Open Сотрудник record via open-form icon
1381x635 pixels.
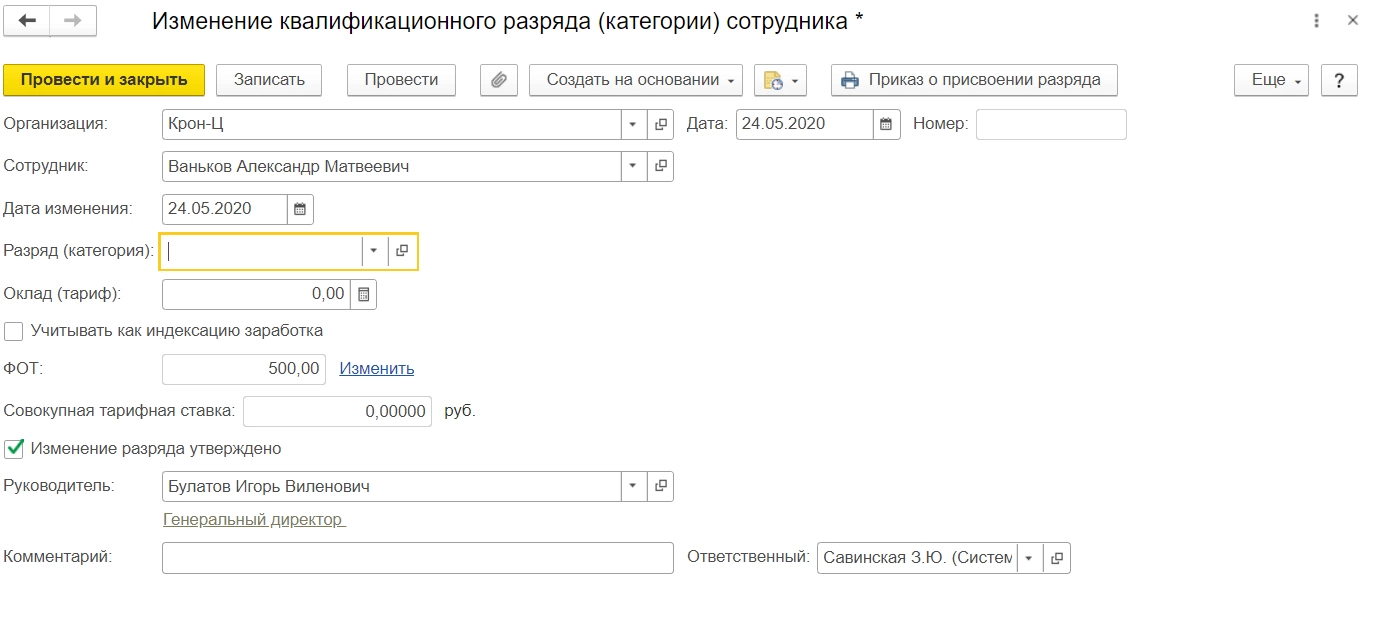coord(661,167)
